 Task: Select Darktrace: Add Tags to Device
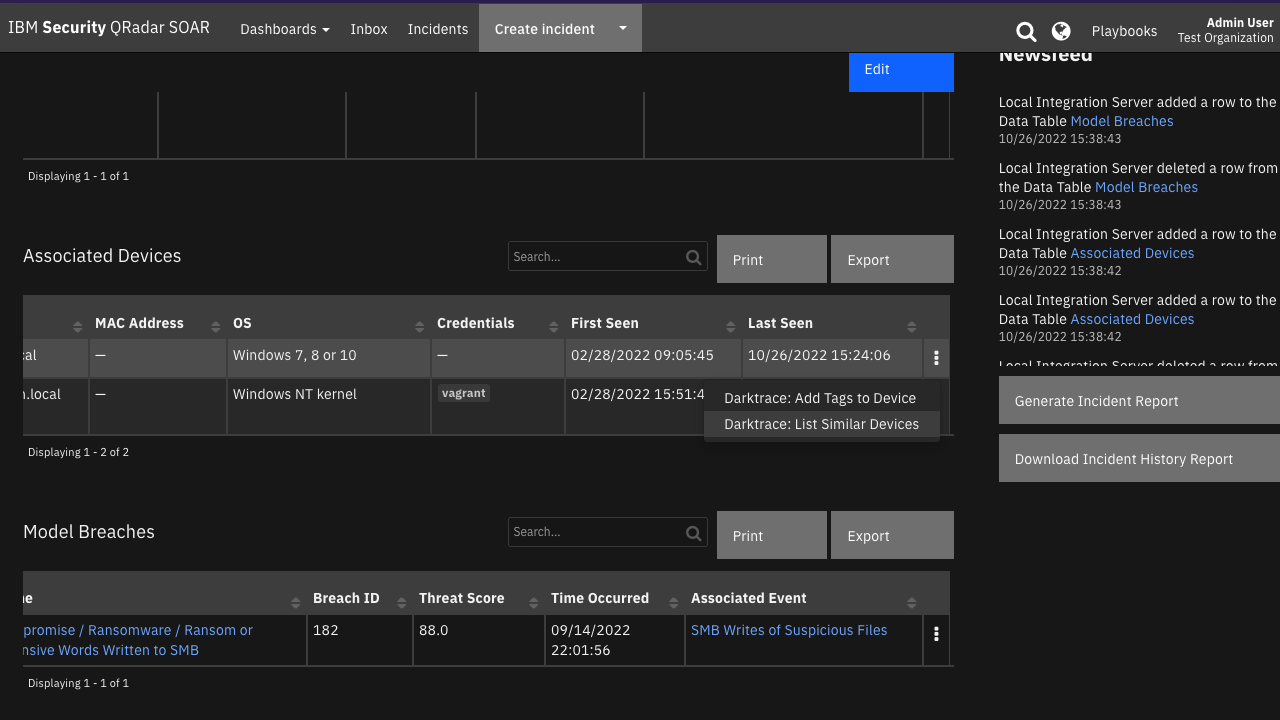820,398
